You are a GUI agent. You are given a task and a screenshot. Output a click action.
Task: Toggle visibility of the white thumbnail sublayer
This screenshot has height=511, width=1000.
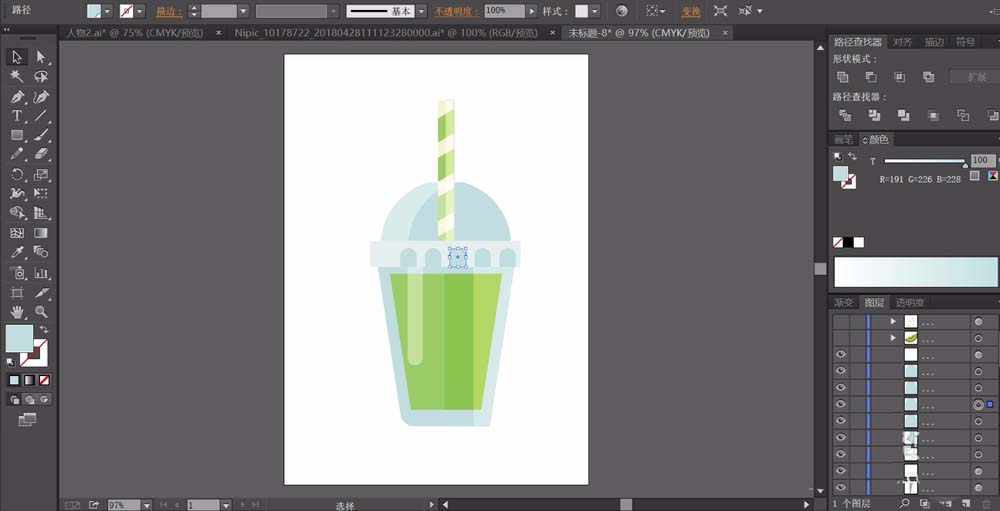click(x=840, y=354)
